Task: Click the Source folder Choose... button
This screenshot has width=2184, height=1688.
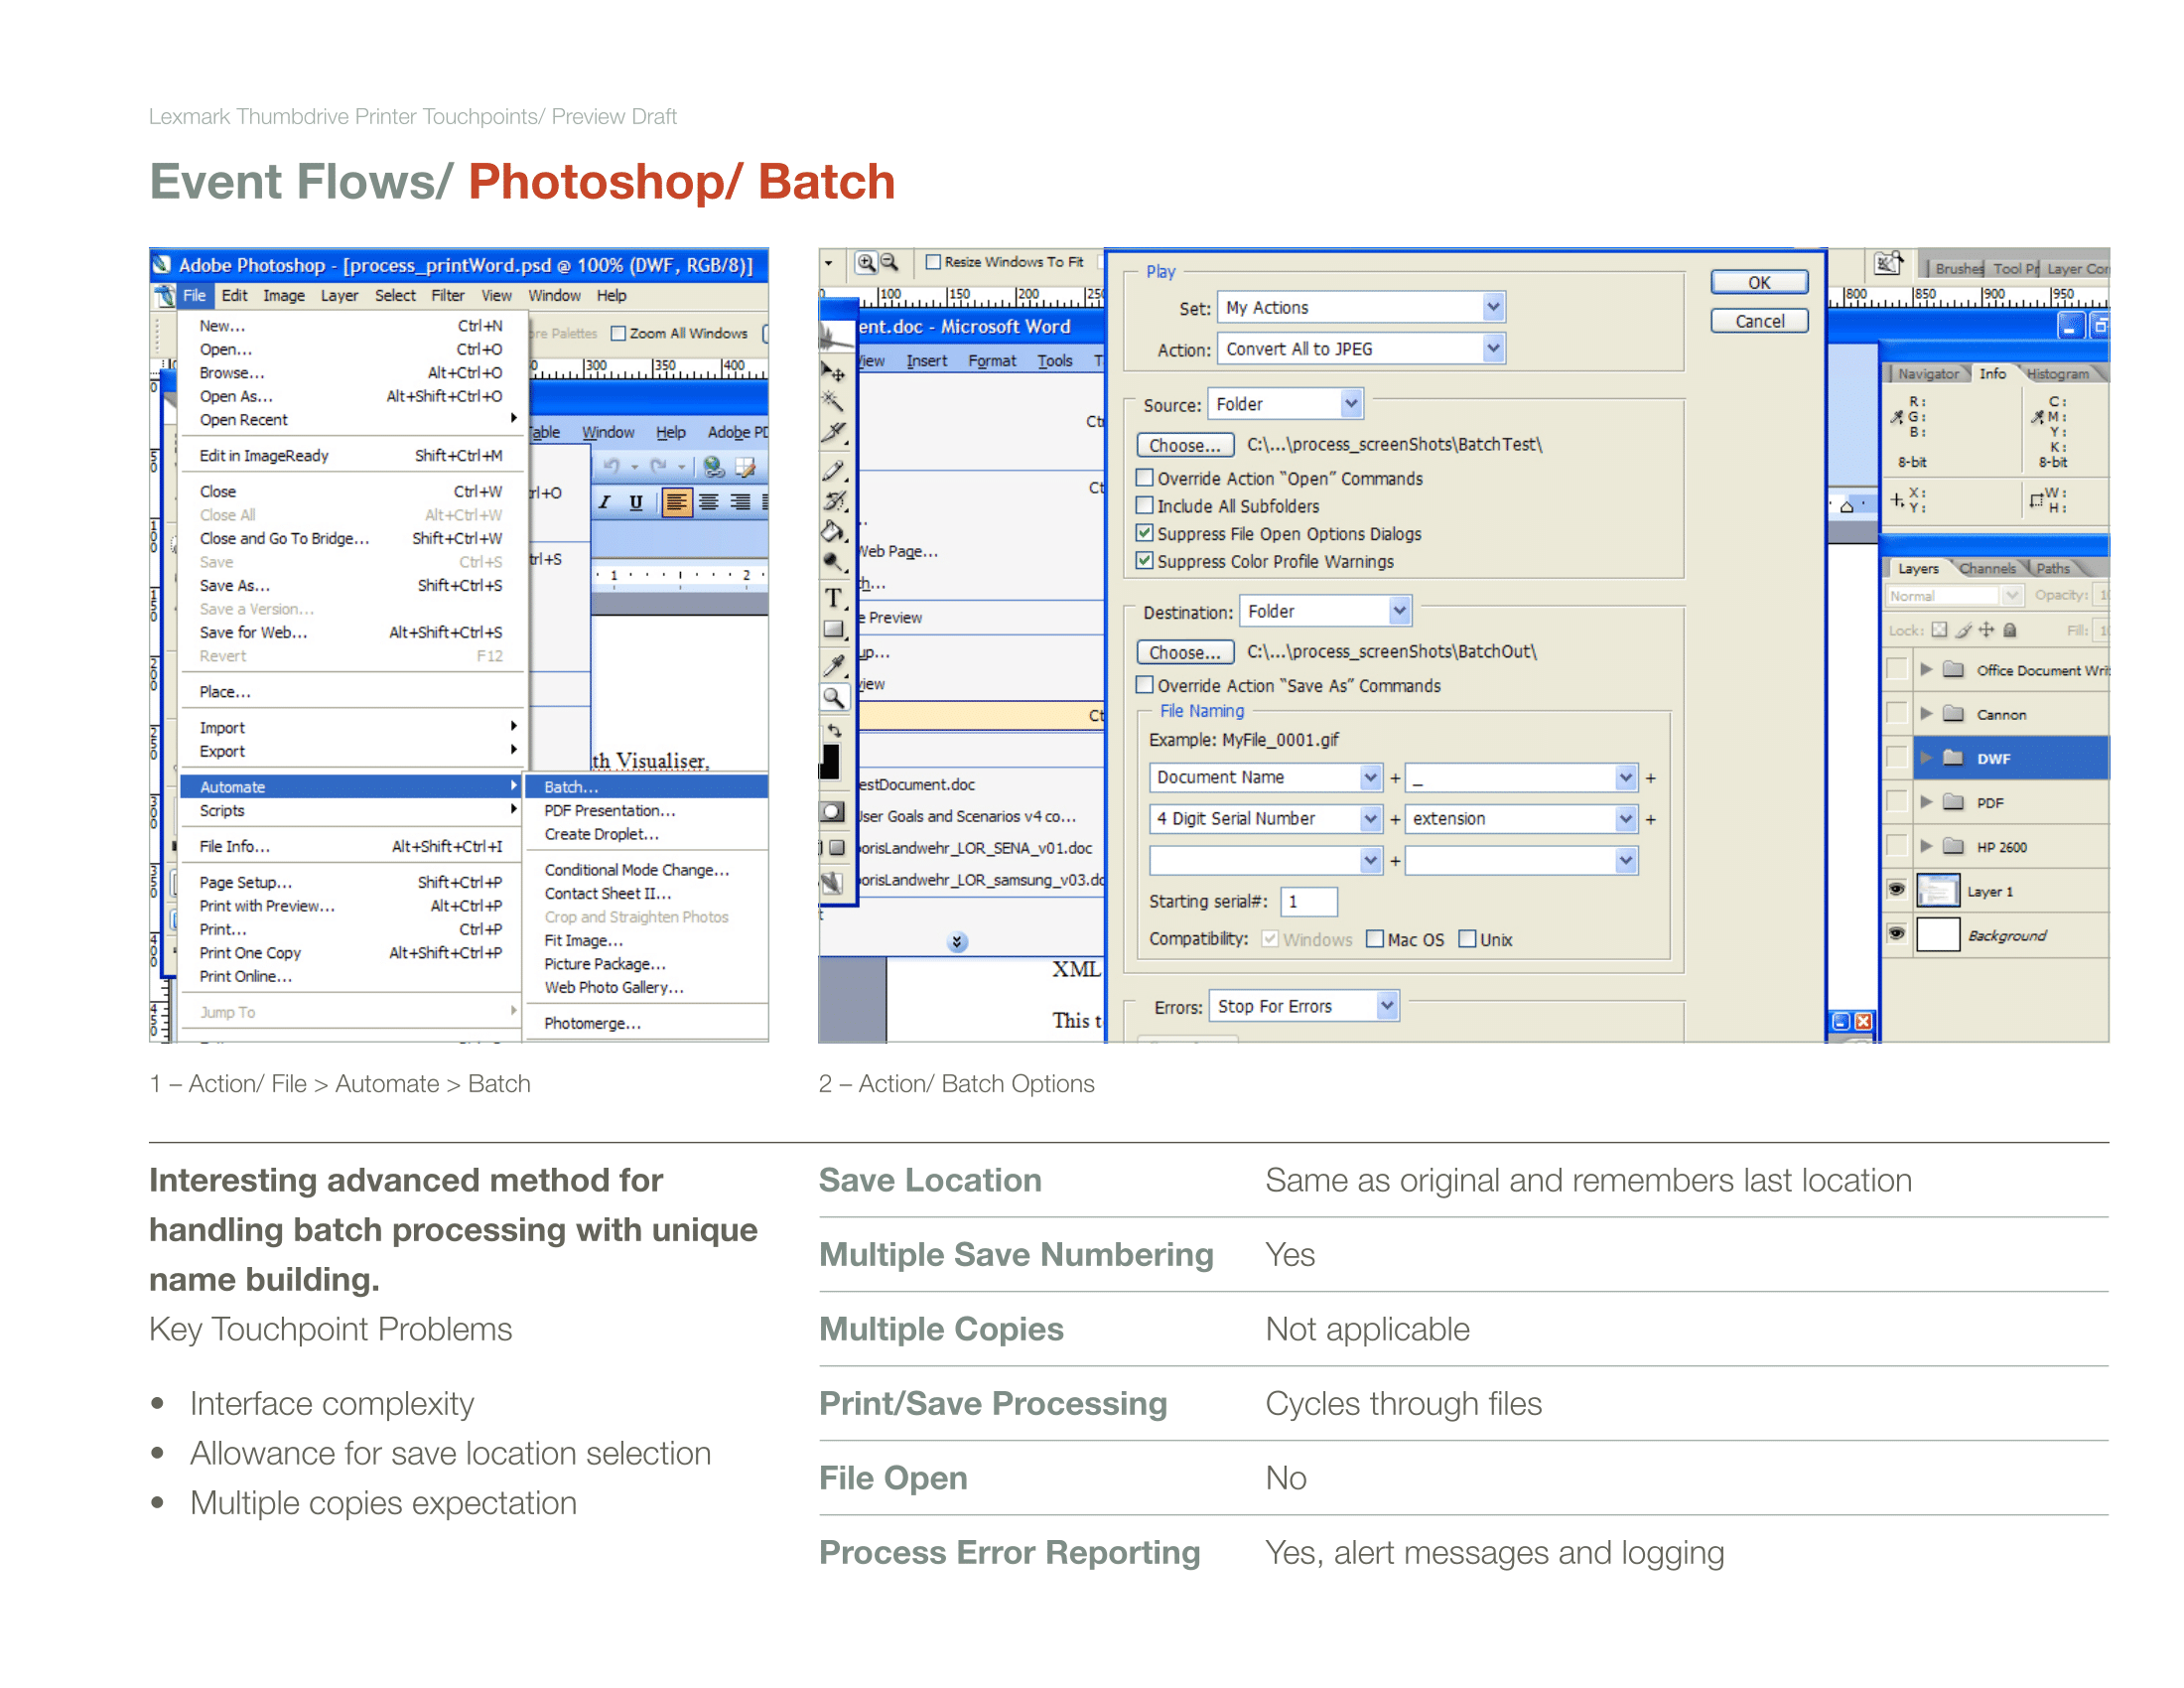Action: [1185, 445]
